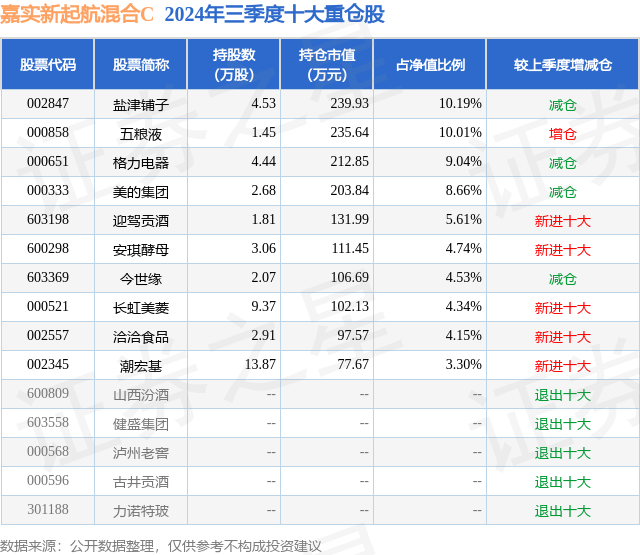Click the 新进十大 label for 迎驾贡酒
The height and width of the screenshot is (555, 640).
tap(563, 221)
